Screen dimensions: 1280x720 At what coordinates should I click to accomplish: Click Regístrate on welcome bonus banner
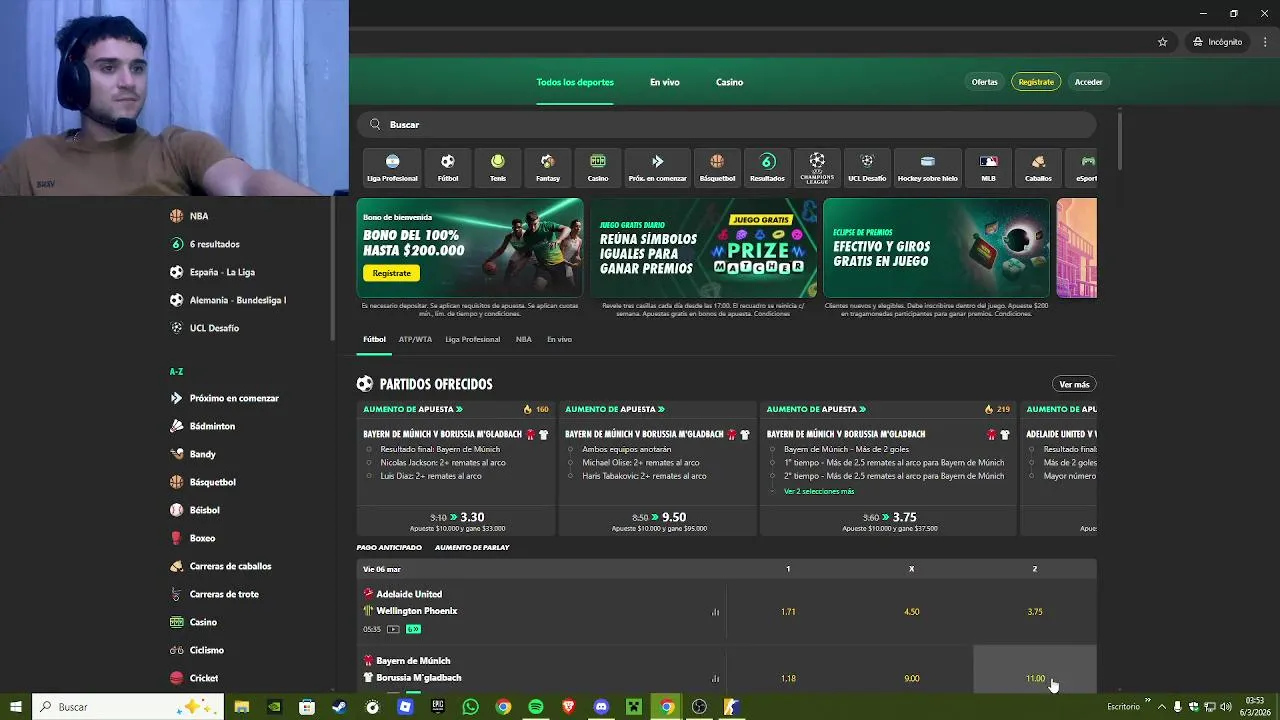[x=391, y=273]
